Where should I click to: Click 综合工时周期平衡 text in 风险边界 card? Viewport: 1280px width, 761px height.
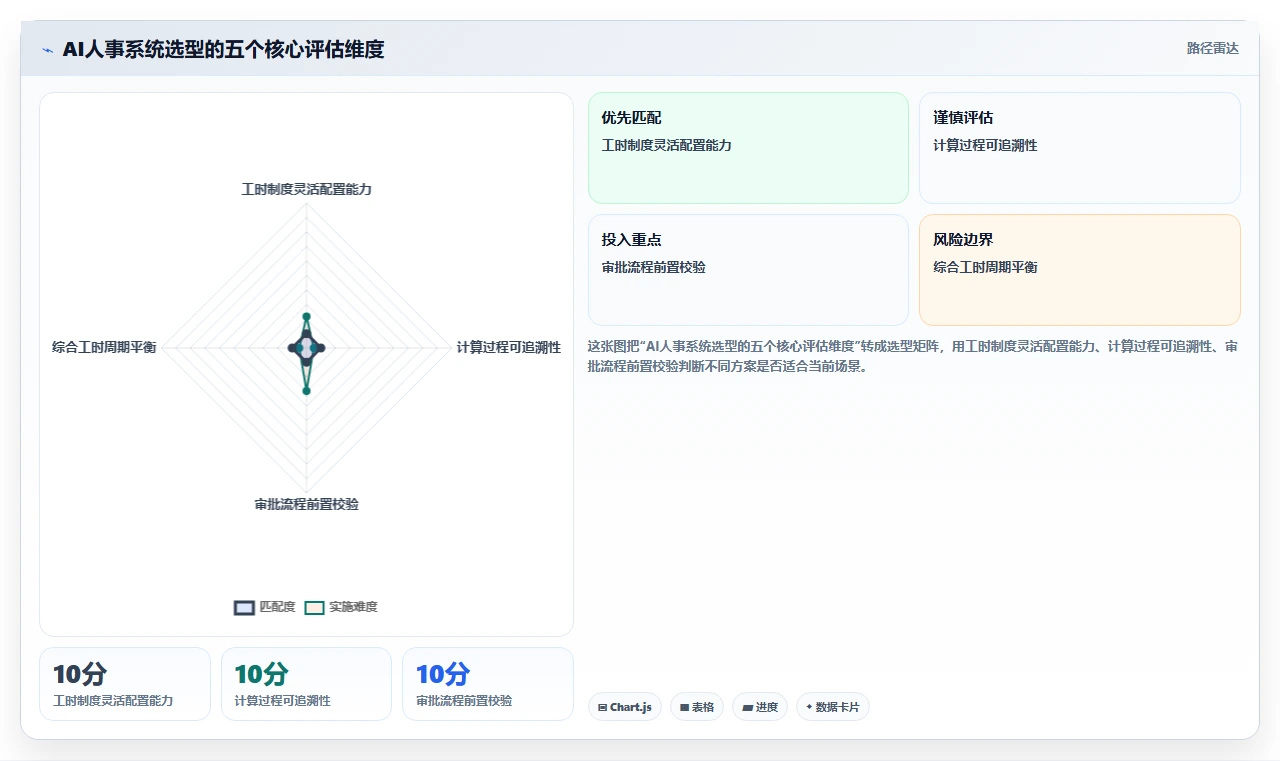pos(985,267)
